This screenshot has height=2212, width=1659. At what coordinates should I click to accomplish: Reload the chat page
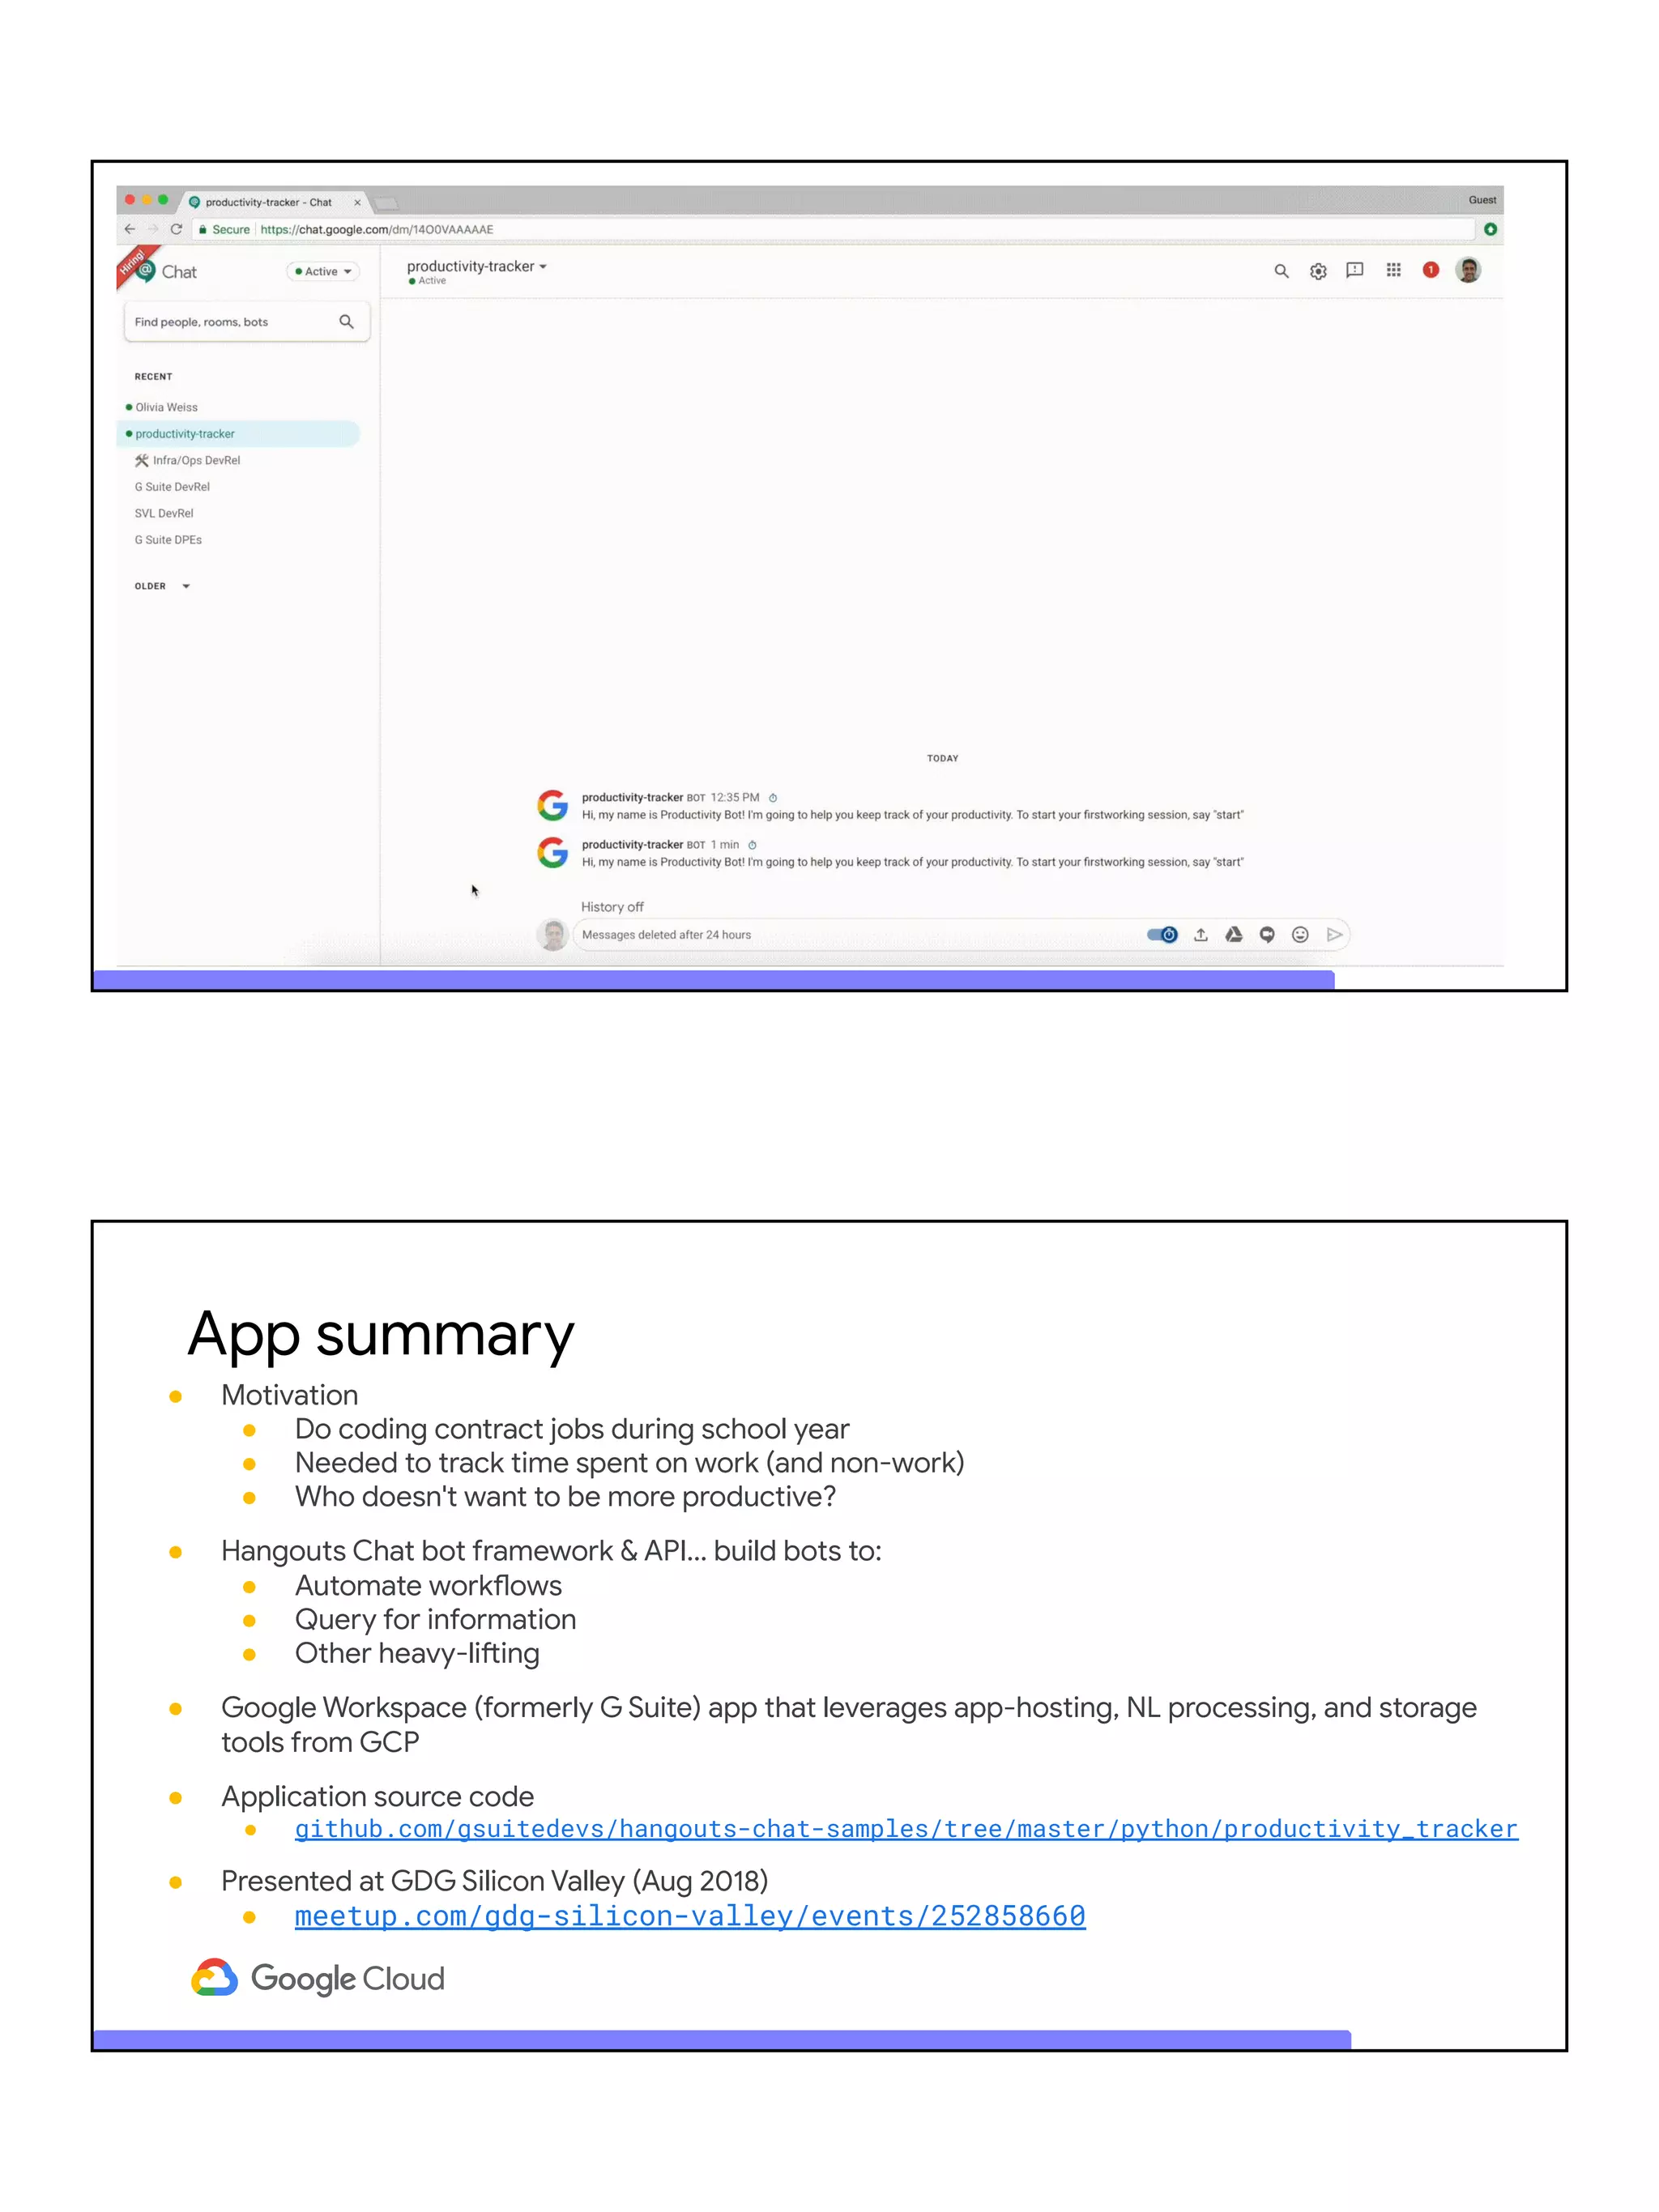click(x=176, y=229)
